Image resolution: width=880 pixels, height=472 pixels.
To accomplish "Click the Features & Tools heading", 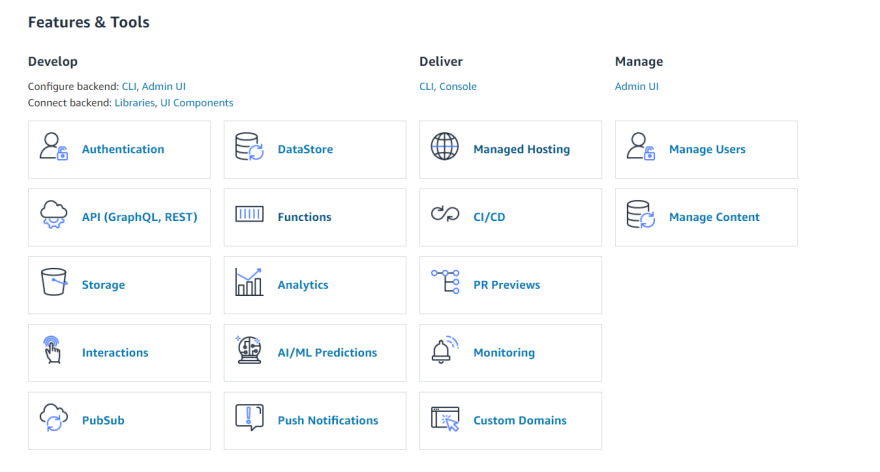I will pos(89,22).
